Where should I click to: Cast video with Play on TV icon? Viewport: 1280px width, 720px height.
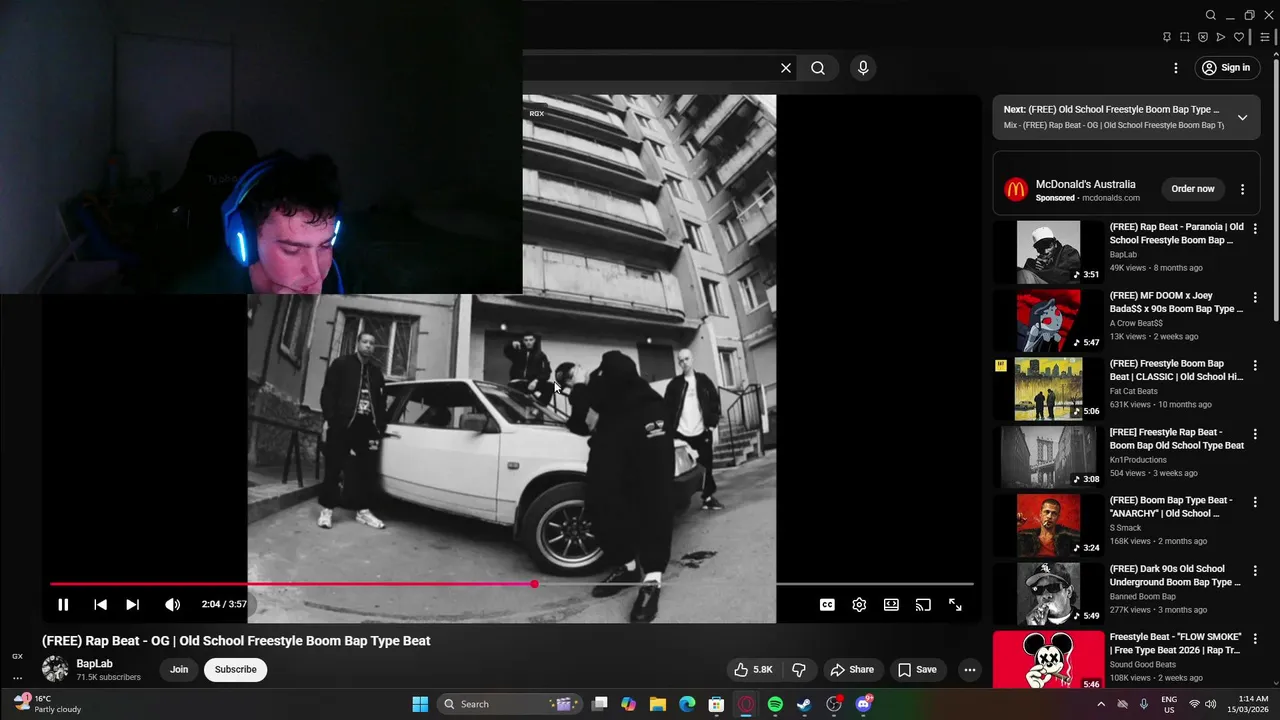click(923, 605)
